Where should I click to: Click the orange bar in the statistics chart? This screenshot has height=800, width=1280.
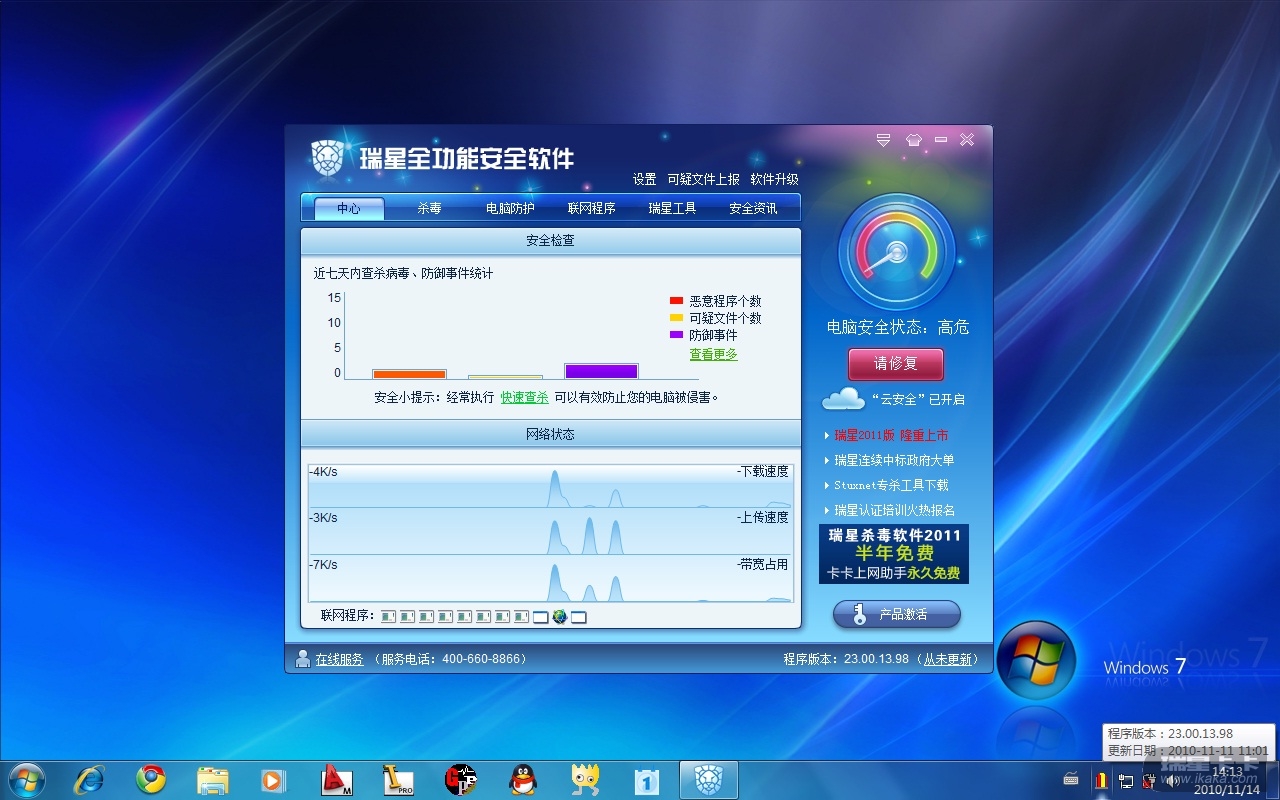click(x=409, y=374)
